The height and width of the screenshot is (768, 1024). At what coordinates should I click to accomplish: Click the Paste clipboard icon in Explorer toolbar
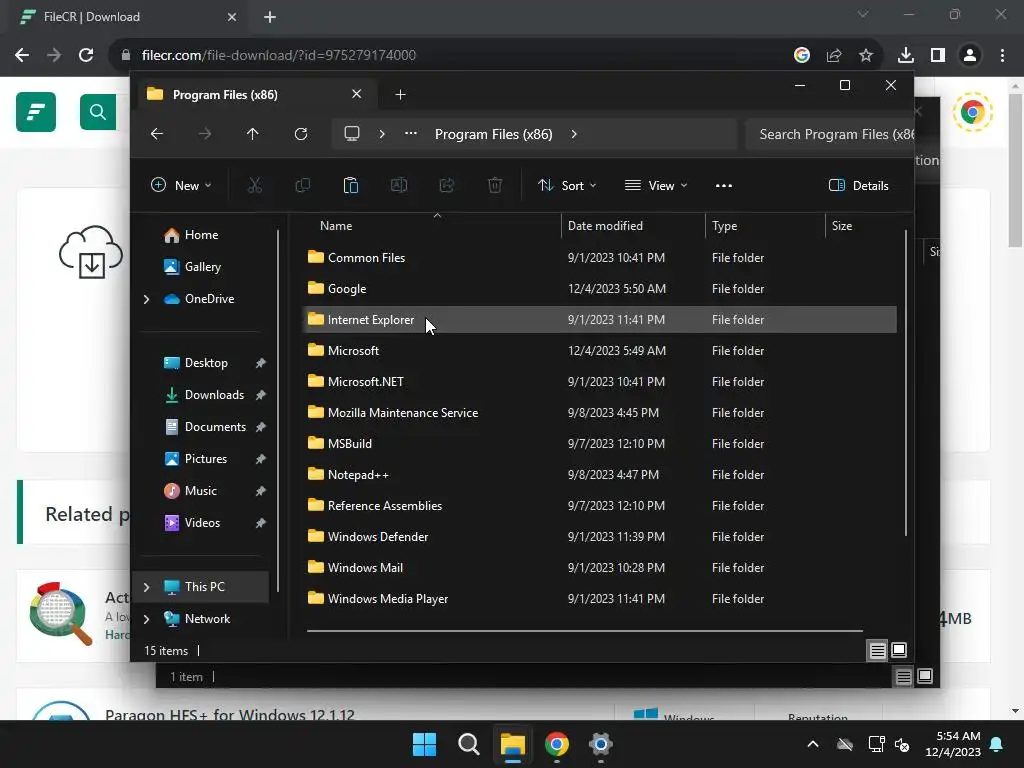tap(351, 185)
